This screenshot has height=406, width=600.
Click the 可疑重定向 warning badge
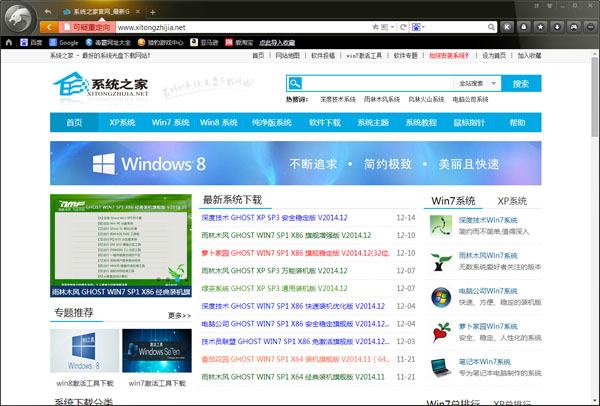click(x=87, y=27)
